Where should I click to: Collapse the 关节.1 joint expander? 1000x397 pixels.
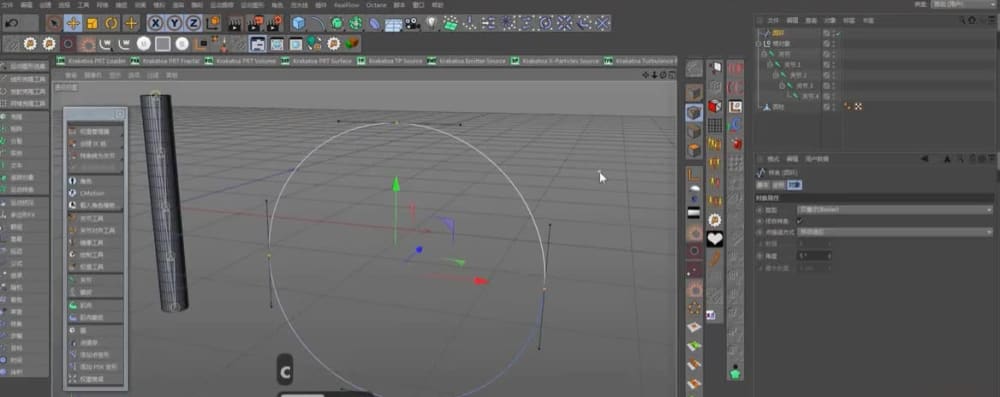tap(769, 64)
